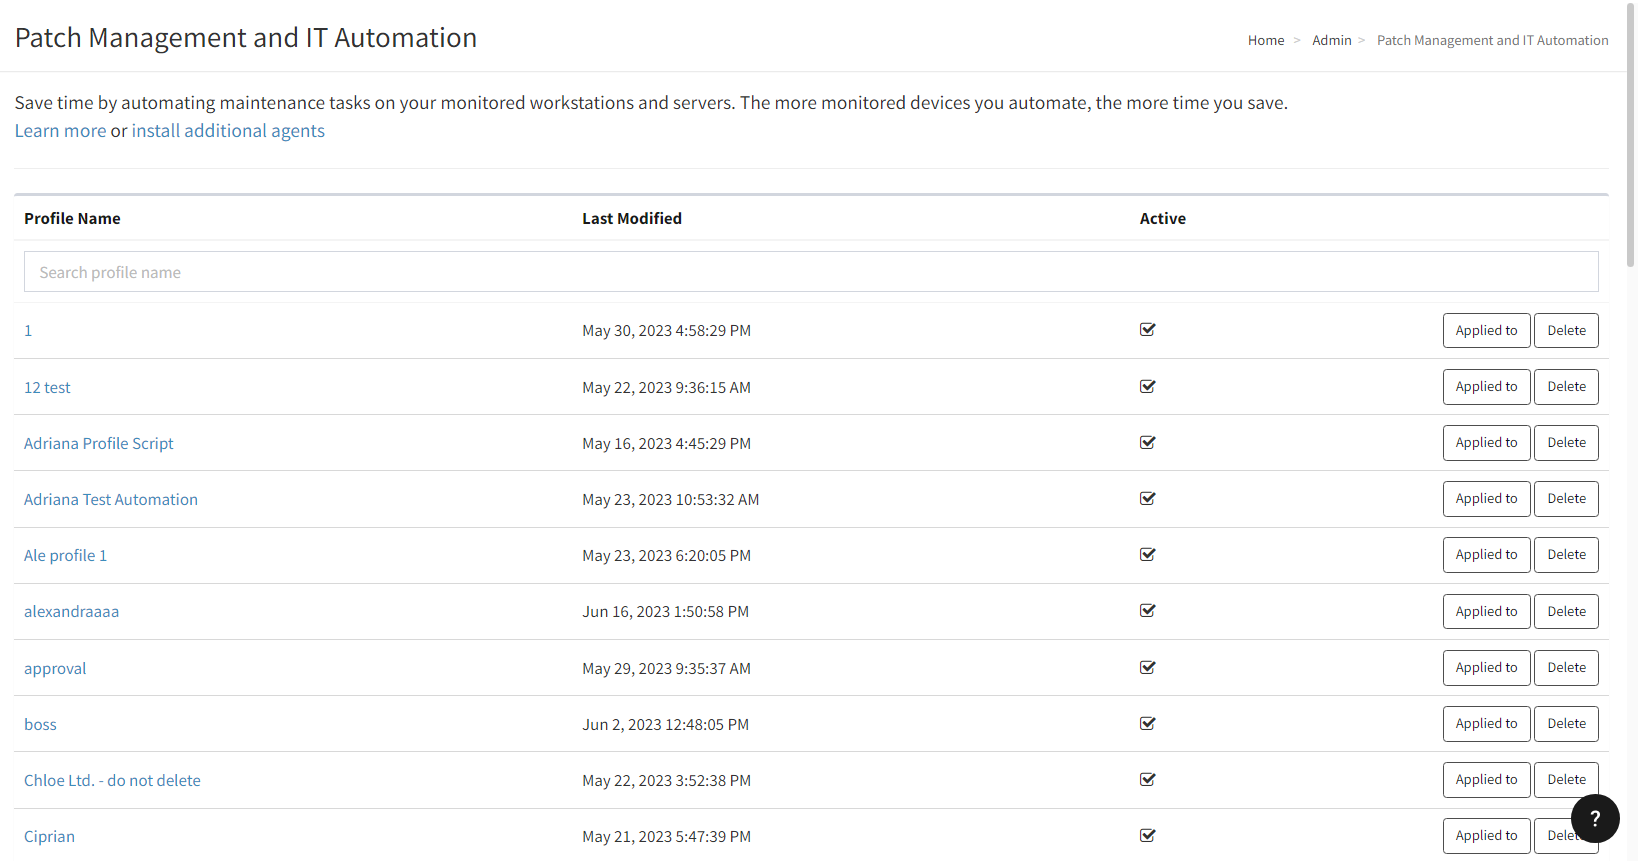Select date Jun 16, 2023 1:50:58 PM
The width and height of the screenshot is (1638, 861).
665,611
